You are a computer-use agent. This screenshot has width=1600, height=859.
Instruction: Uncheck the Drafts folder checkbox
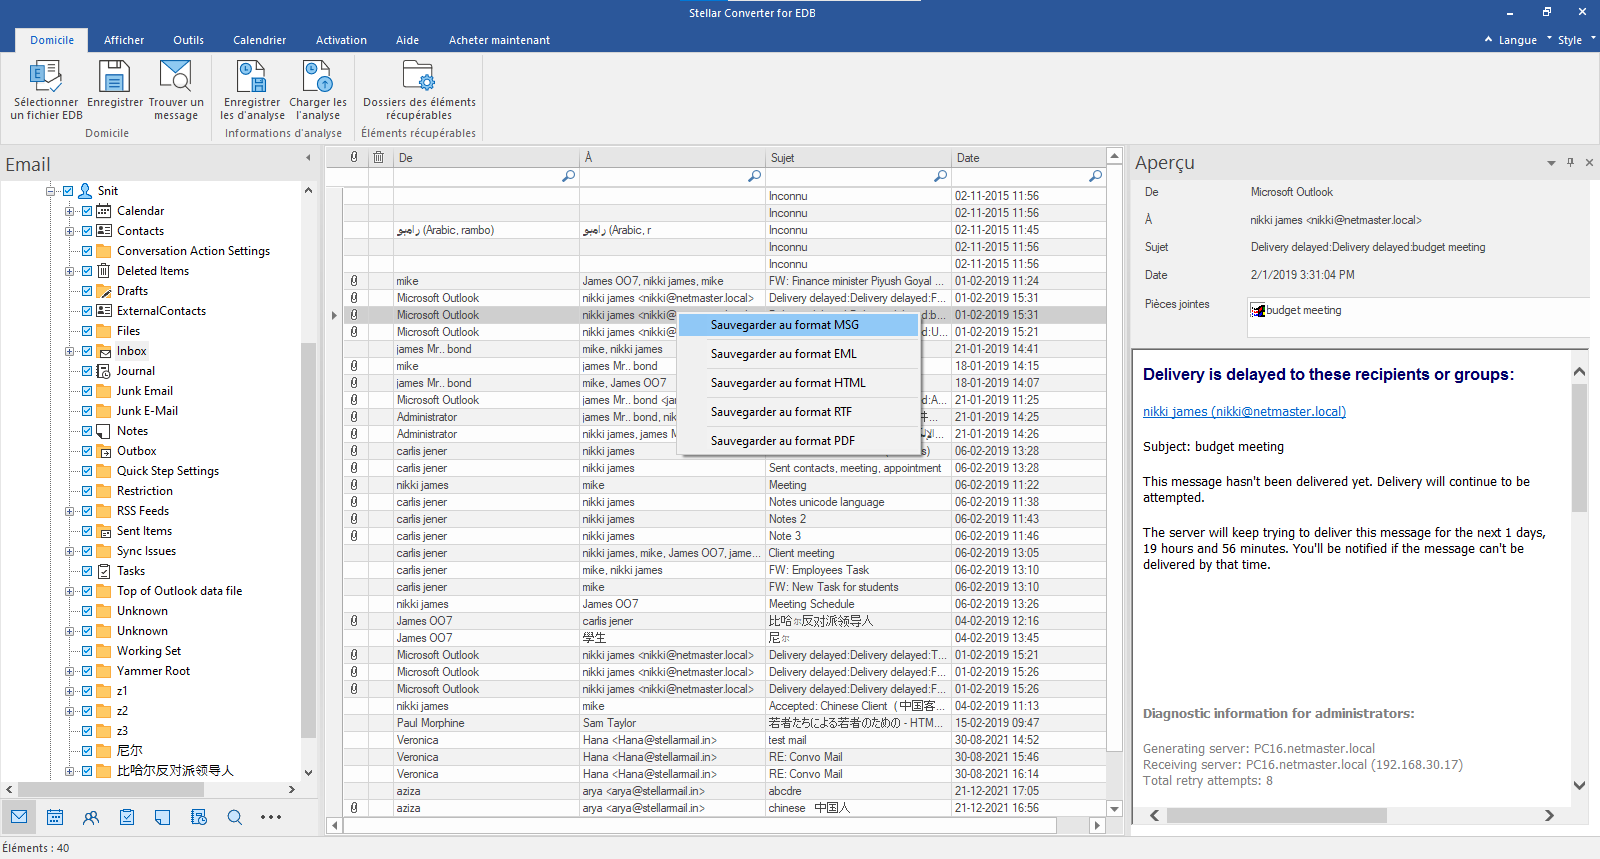(87, 290)
